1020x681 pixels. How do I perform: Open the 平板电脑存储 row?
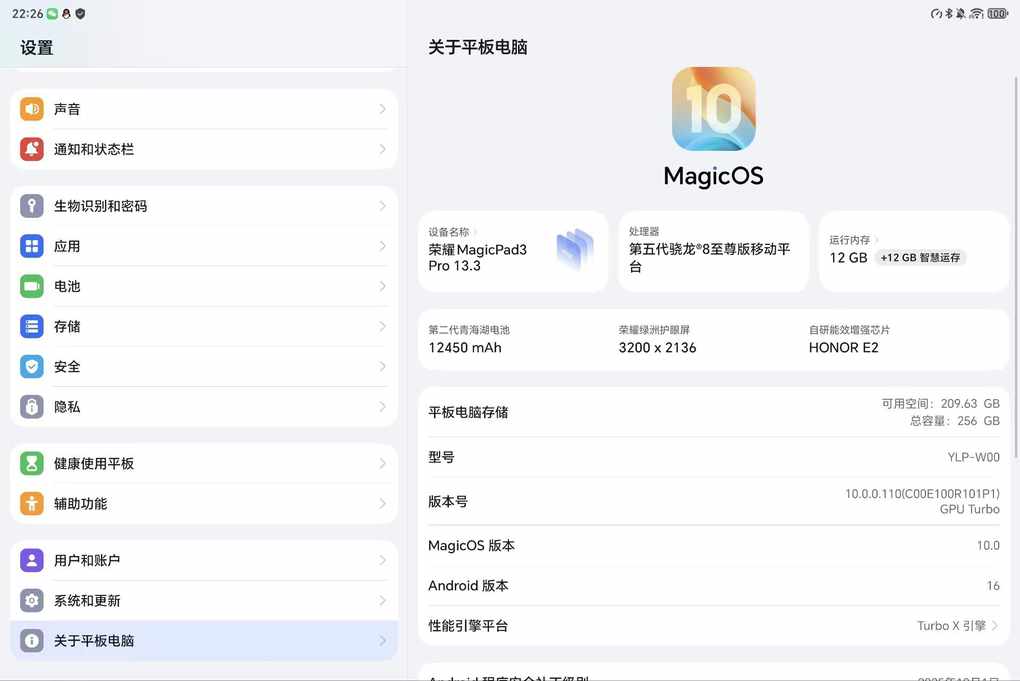click(713, 412)
